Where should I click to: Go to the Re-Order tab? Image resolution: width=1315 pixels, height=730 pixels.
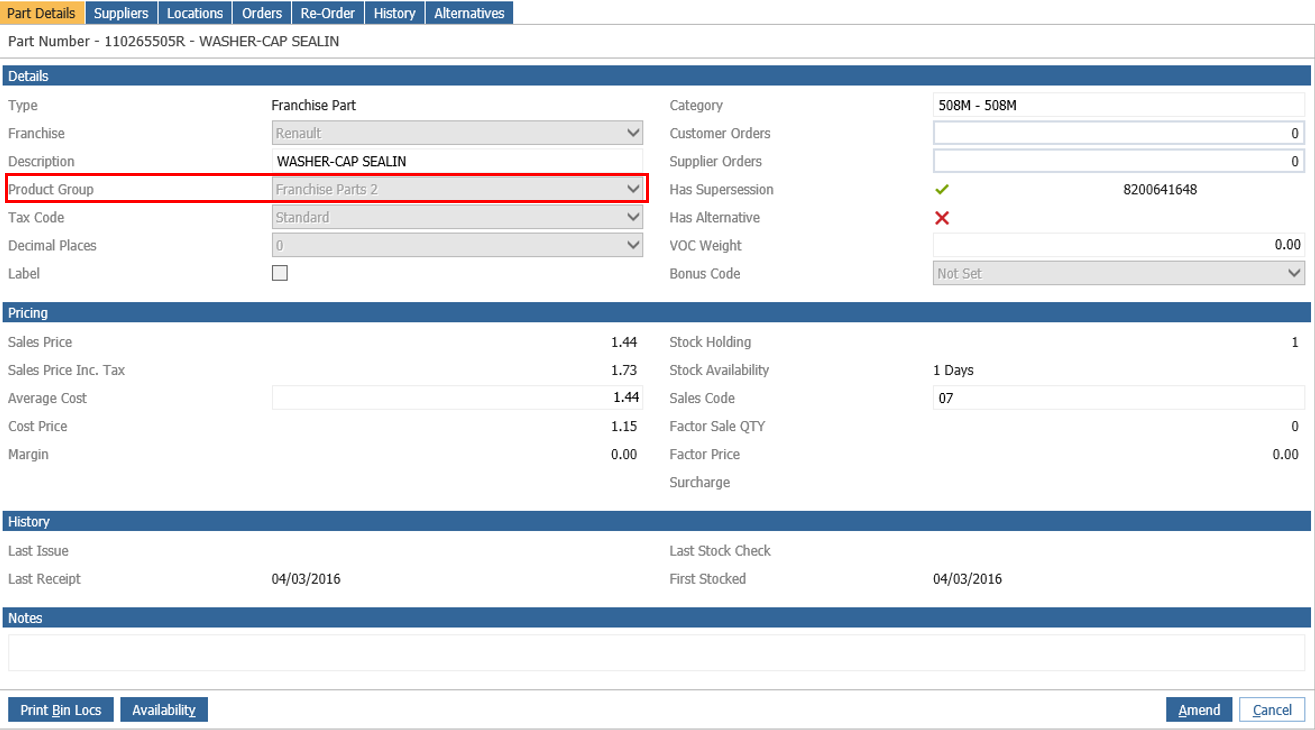click(328, 13)
